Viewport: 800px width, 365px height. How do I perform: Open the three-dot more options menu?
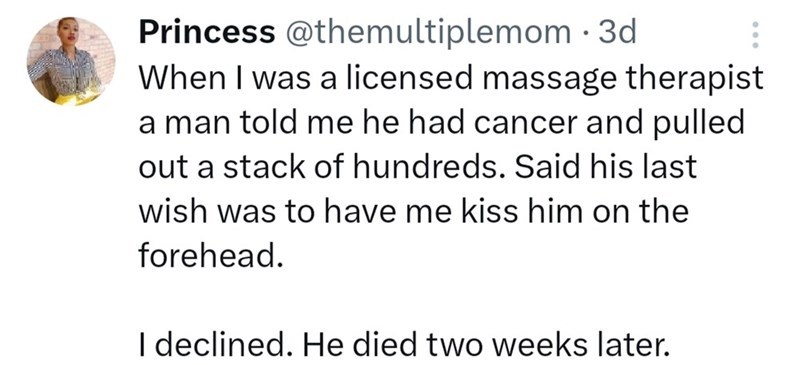(x=756, y=34)
